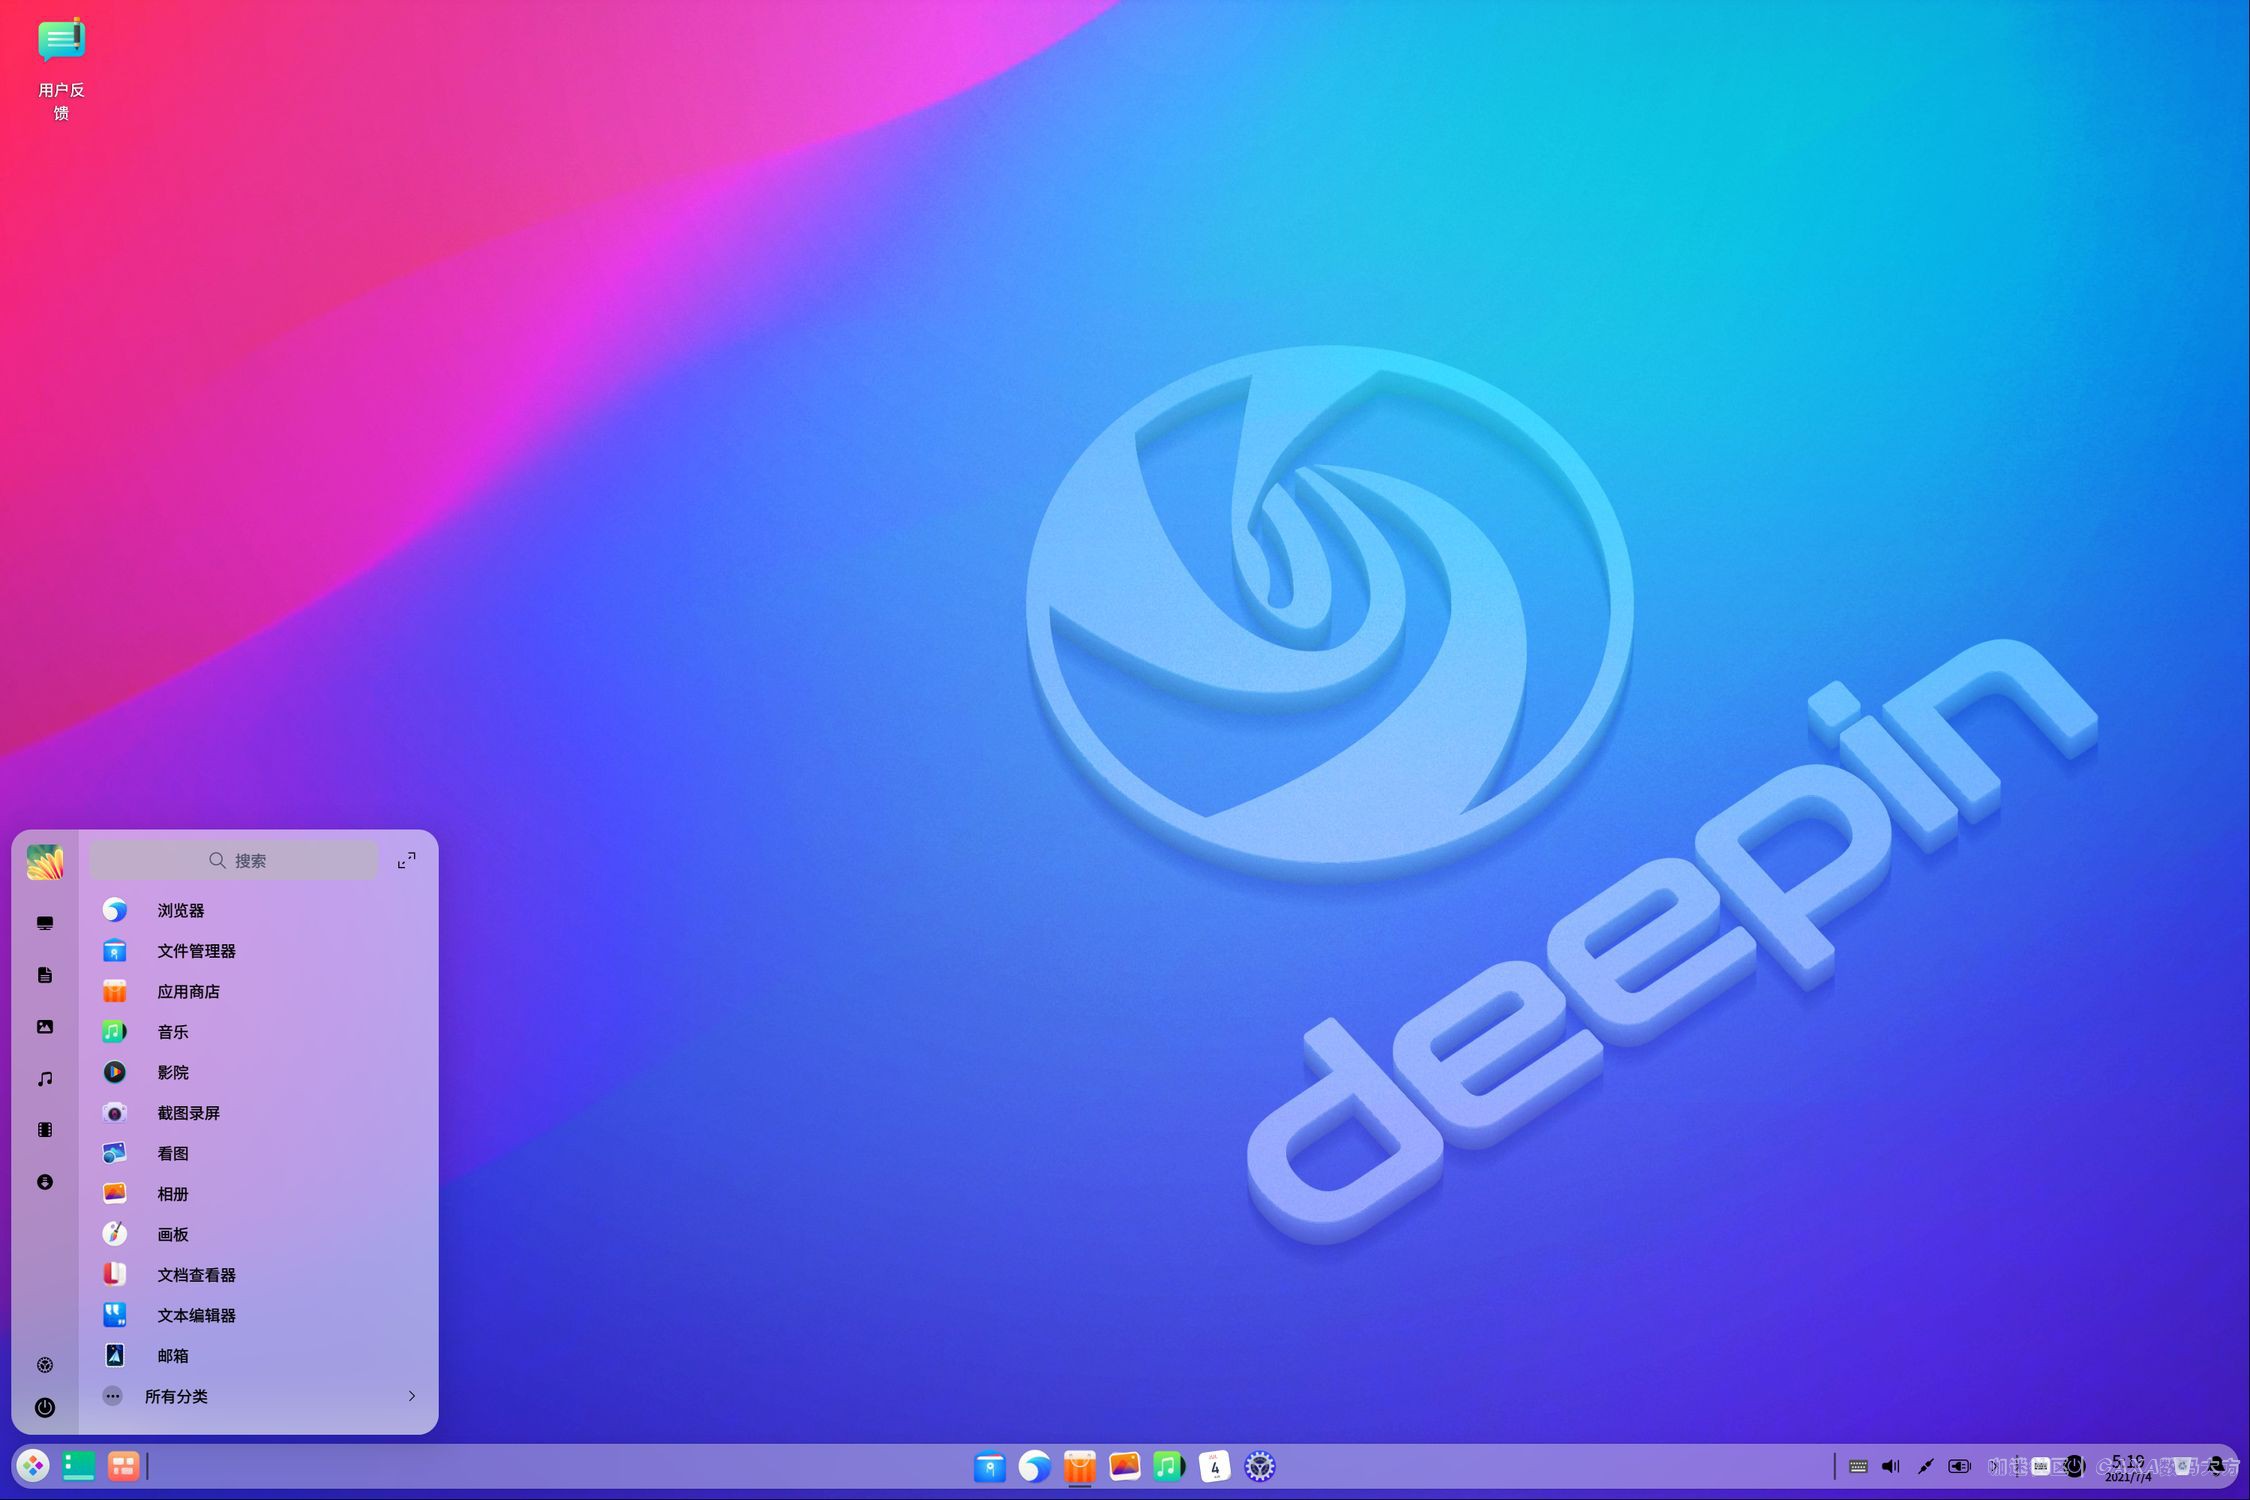The width and height of the screenshot is (2250, 1500).
Task: Open the settings gear in launcher sidebar
Action: click(x=45, y=1367)
